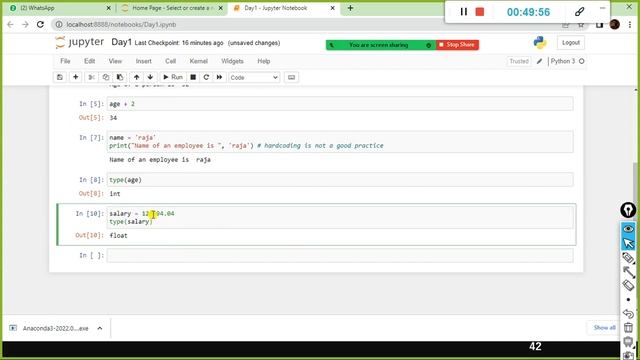Click the Logout button
The height and width of the screenshot is (360, 640).
click(x=571, y=42)
